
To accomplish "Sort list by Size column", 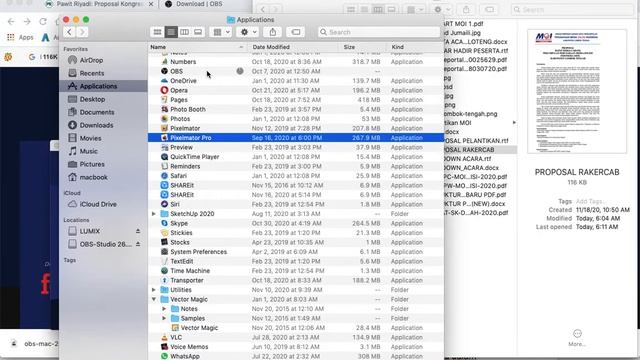I will (362, 47).
